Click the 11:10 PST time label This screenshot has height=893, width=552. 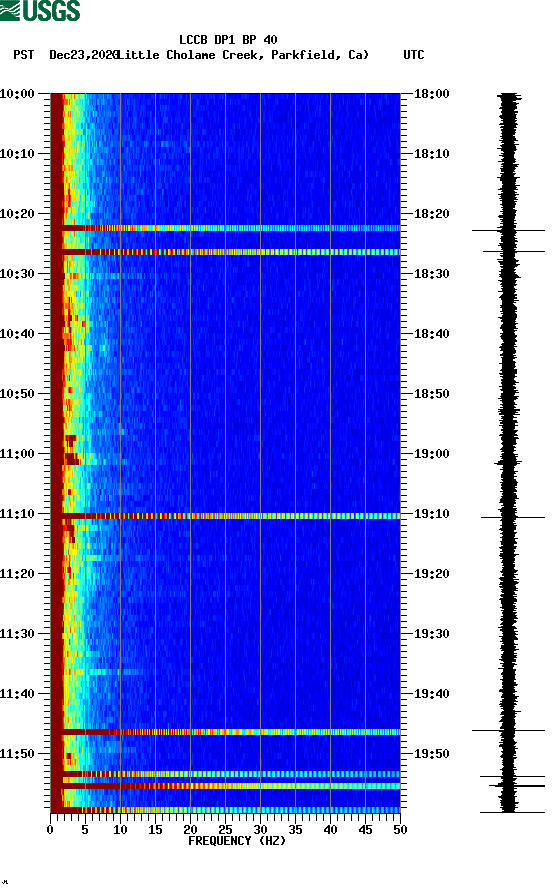17,514
